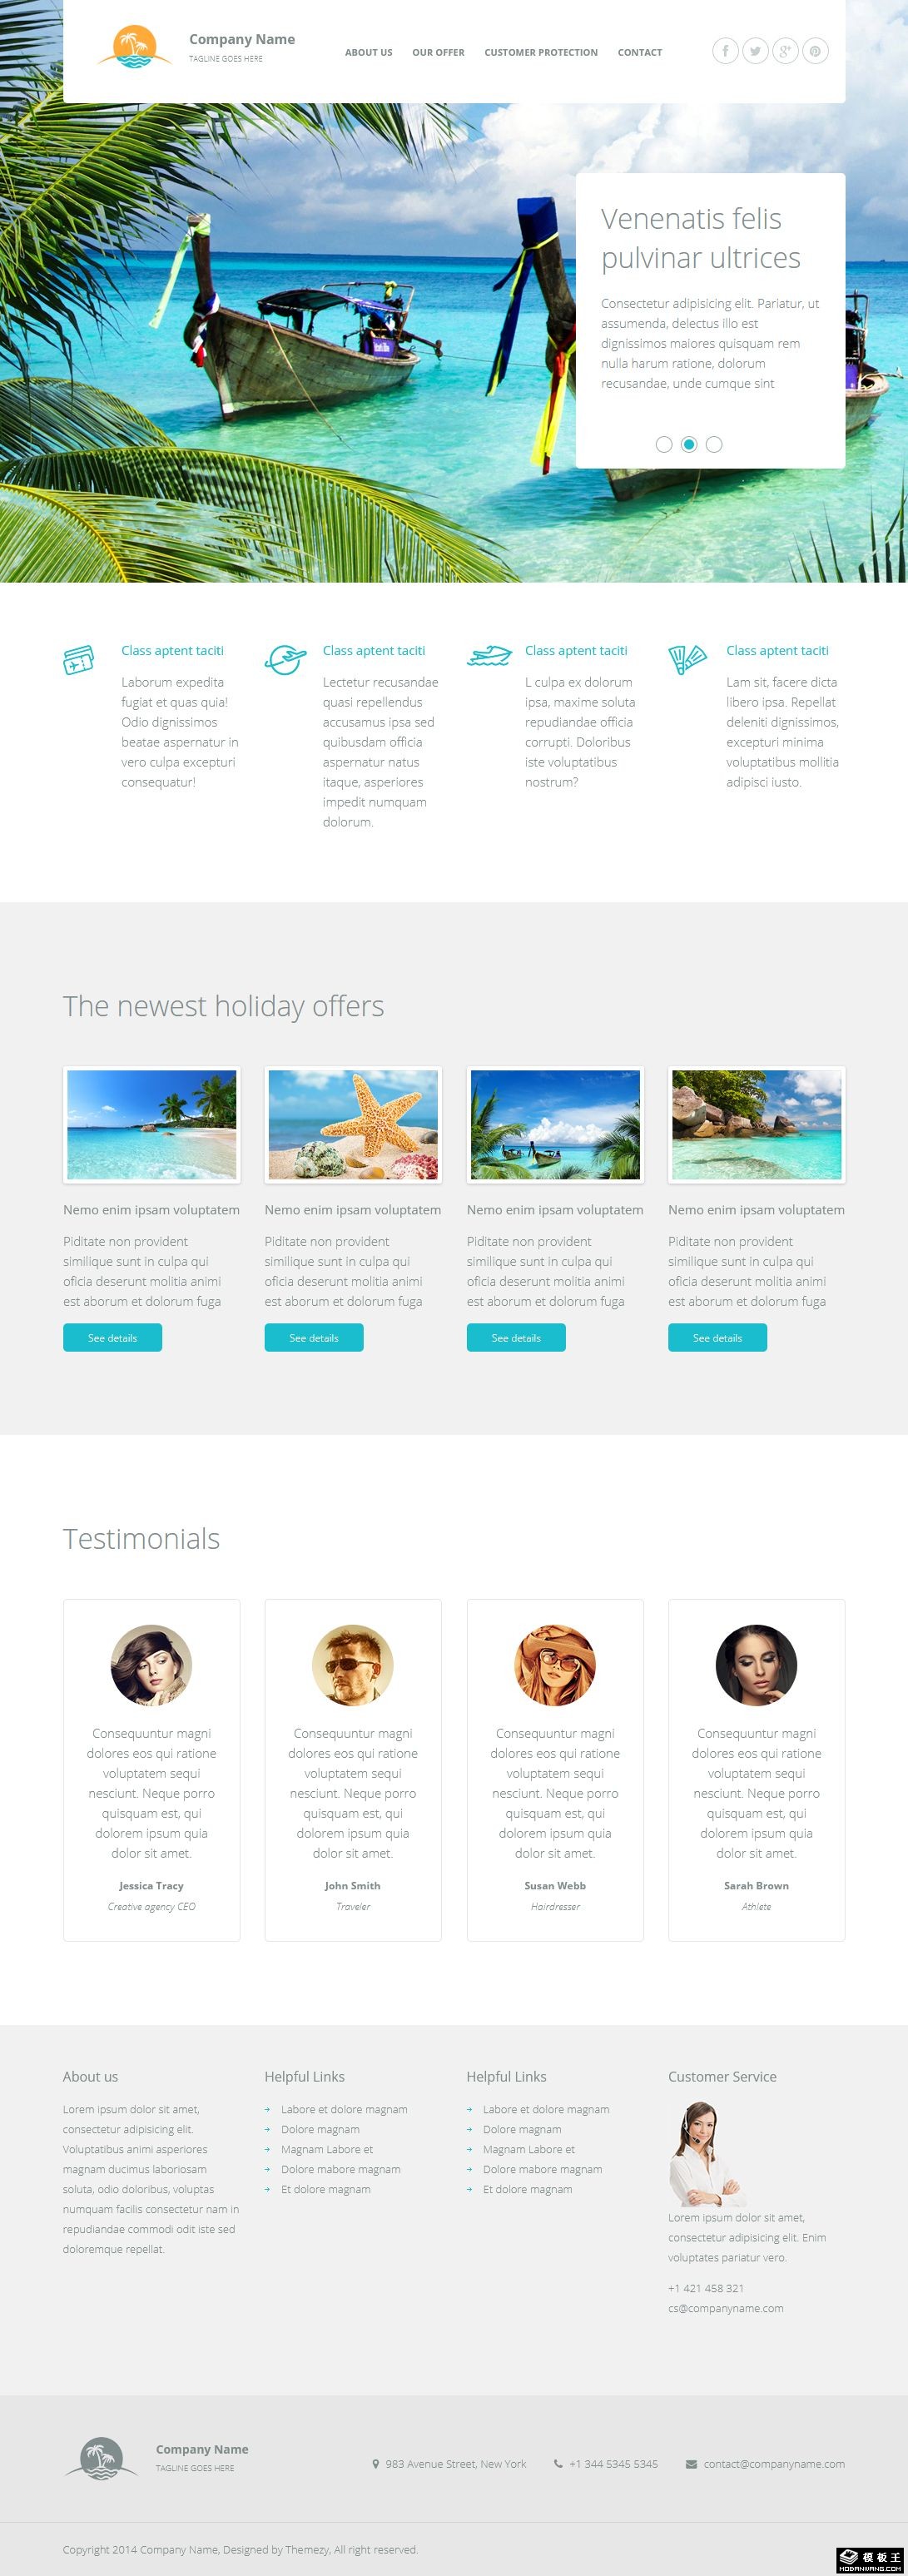Open the Twitter social icon
The width and height of the screenshot is (908, 2576).
click(x=755, y=51)
